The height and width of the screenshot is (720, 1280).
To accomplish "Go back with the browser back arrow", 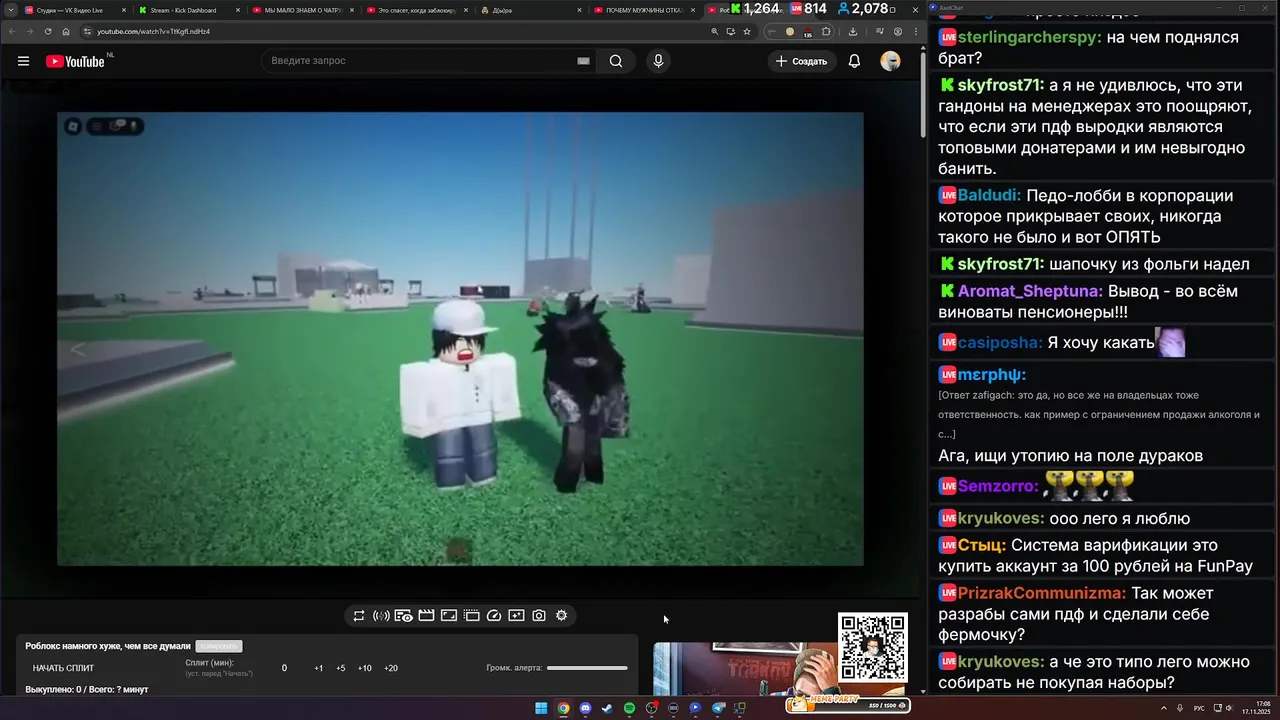I will tap(11, 31).
